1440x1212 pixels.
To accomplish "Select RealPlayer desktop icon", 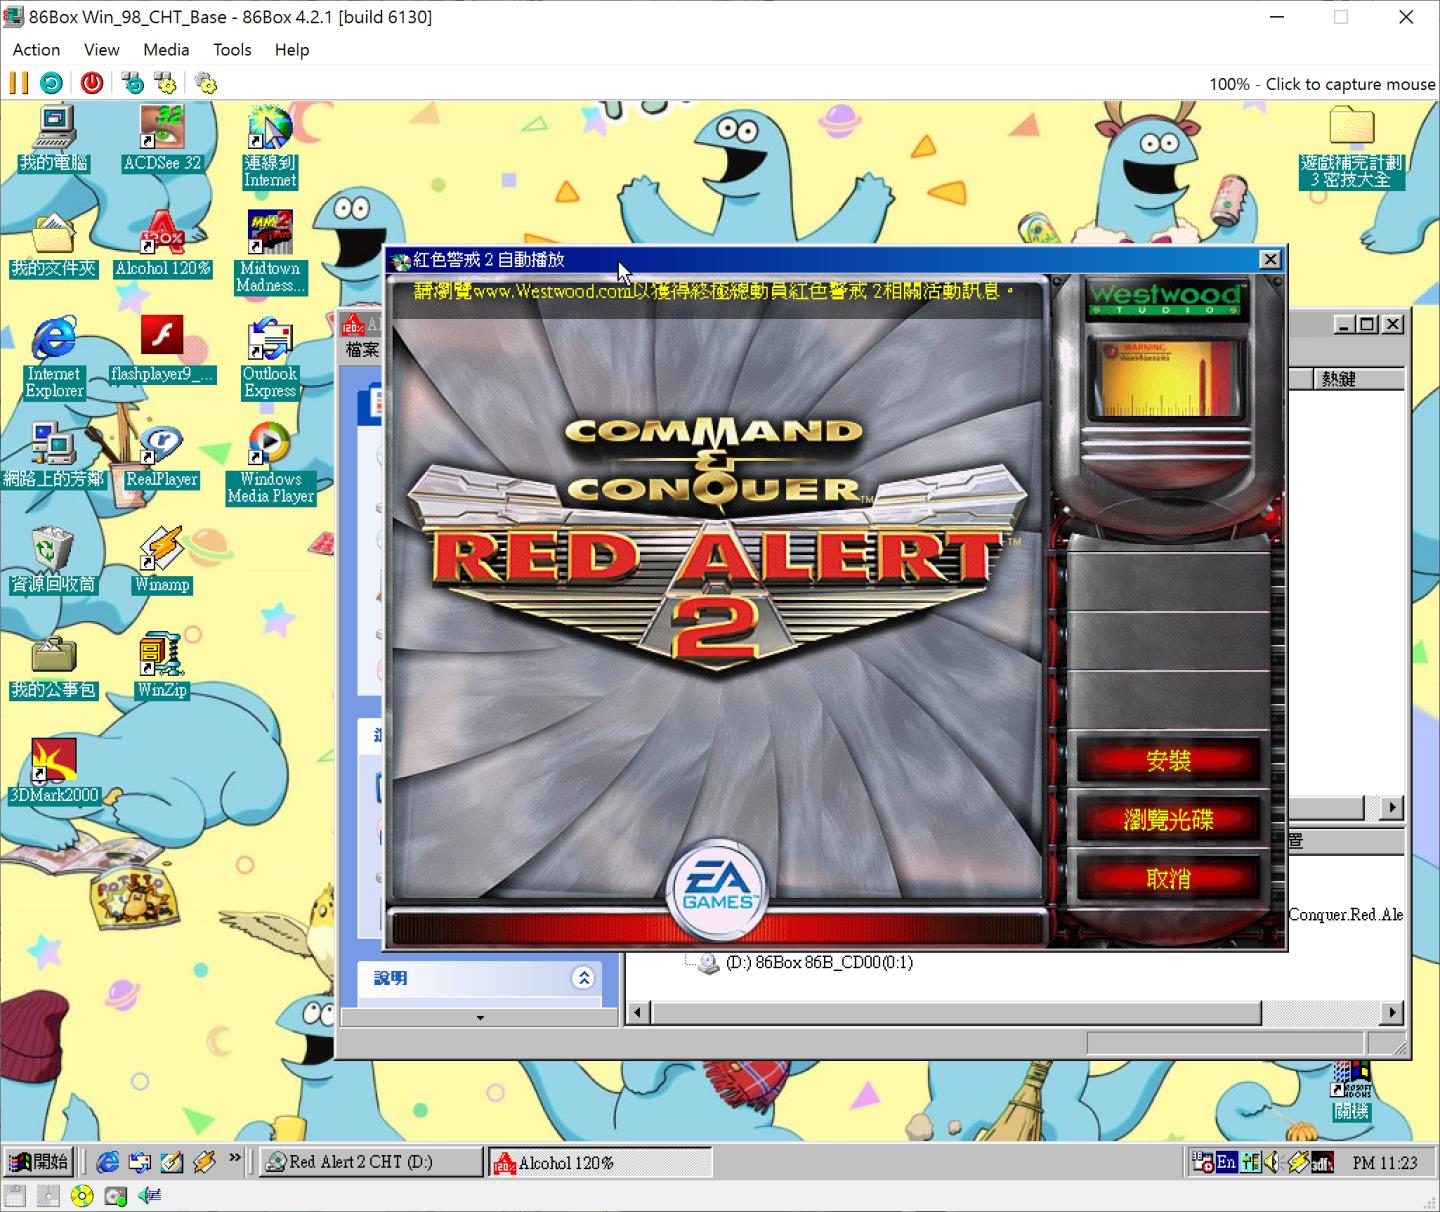I will tap(162, 456).
